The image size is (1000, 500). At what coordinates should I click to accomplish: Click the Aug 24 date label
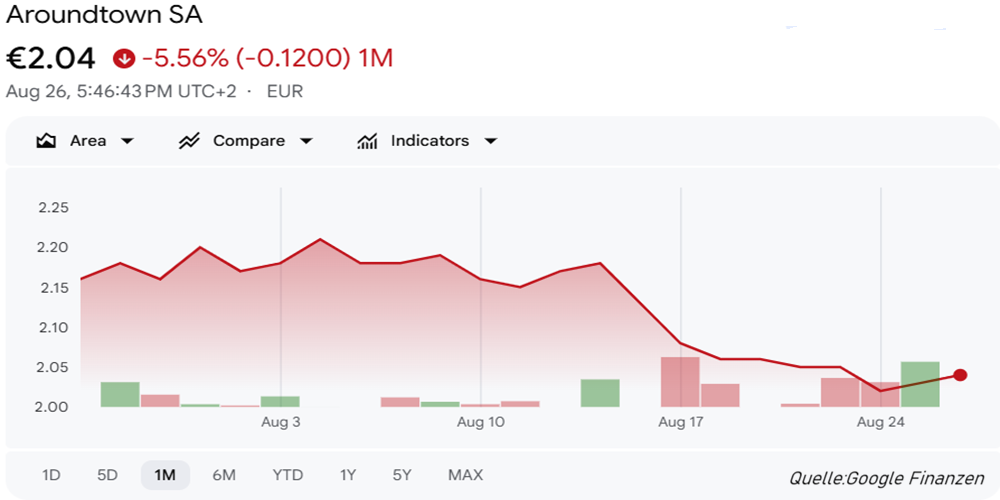[881, 422]
